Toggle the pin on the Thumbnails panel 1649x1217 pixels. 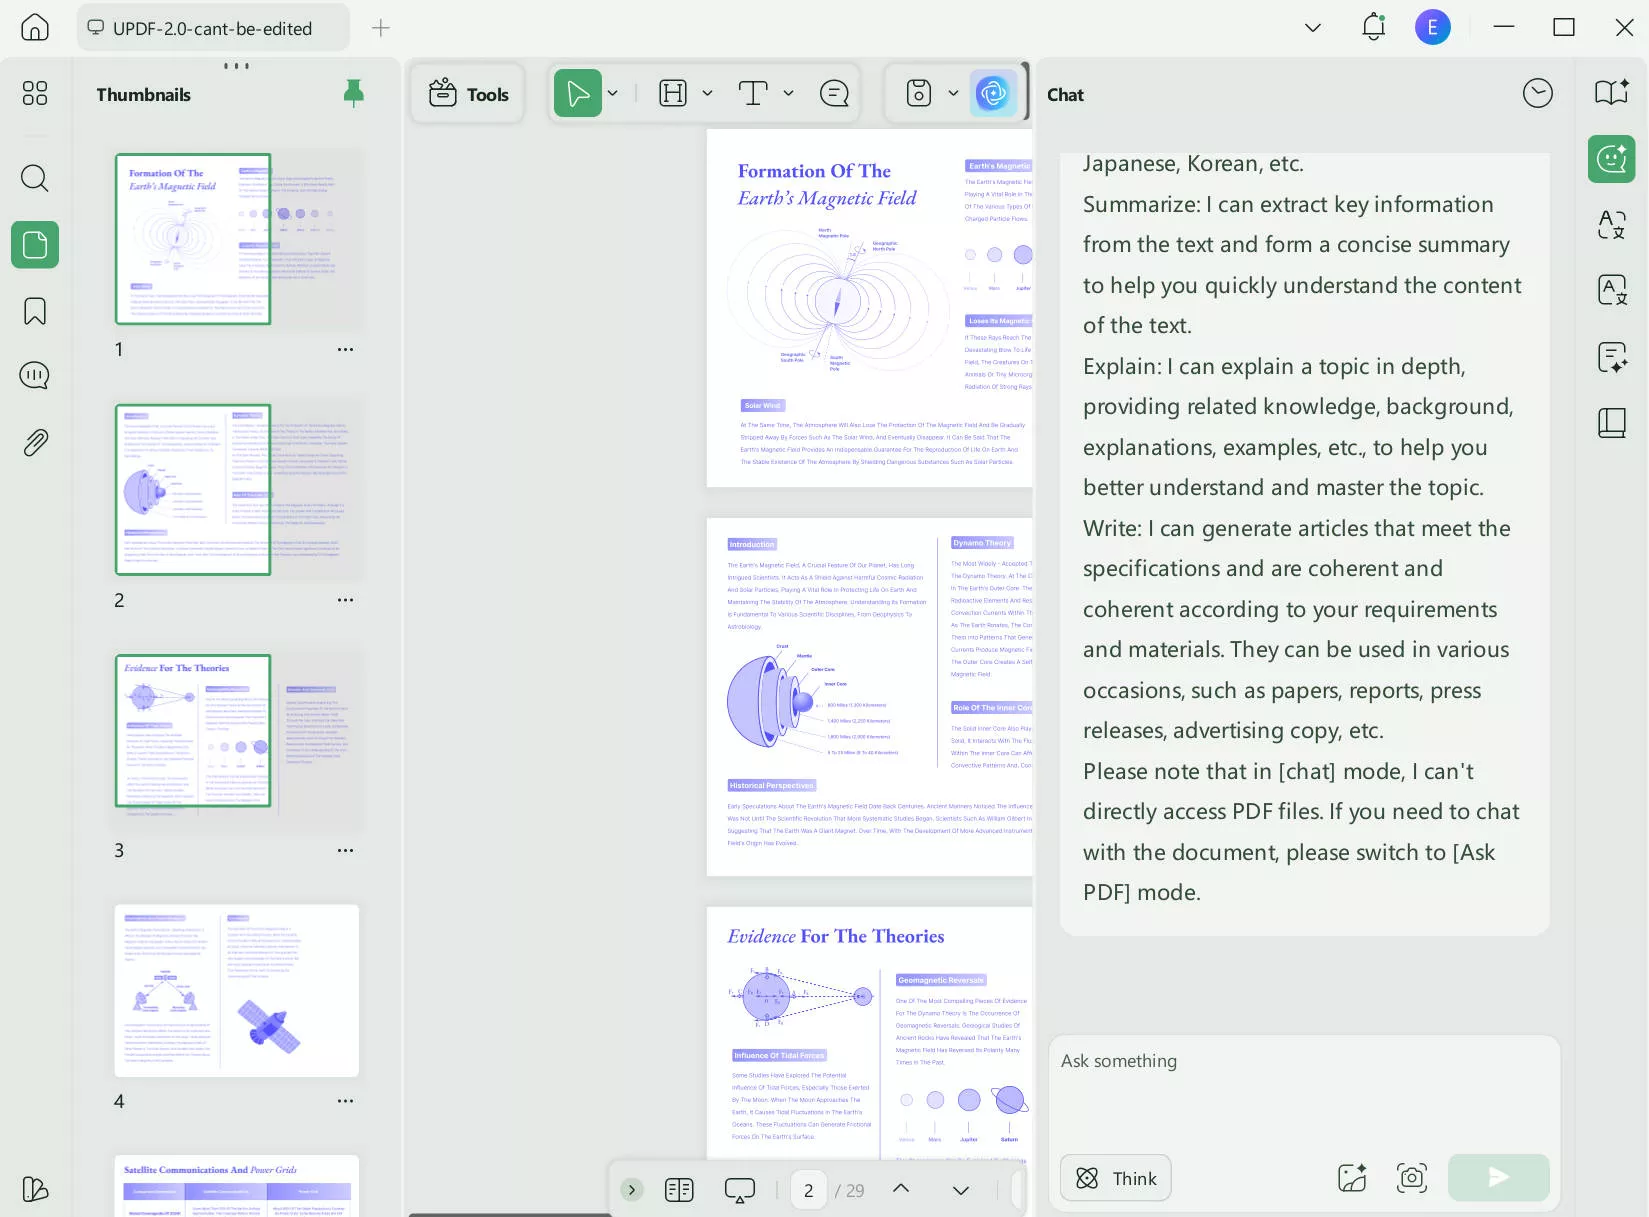point(353,94)
